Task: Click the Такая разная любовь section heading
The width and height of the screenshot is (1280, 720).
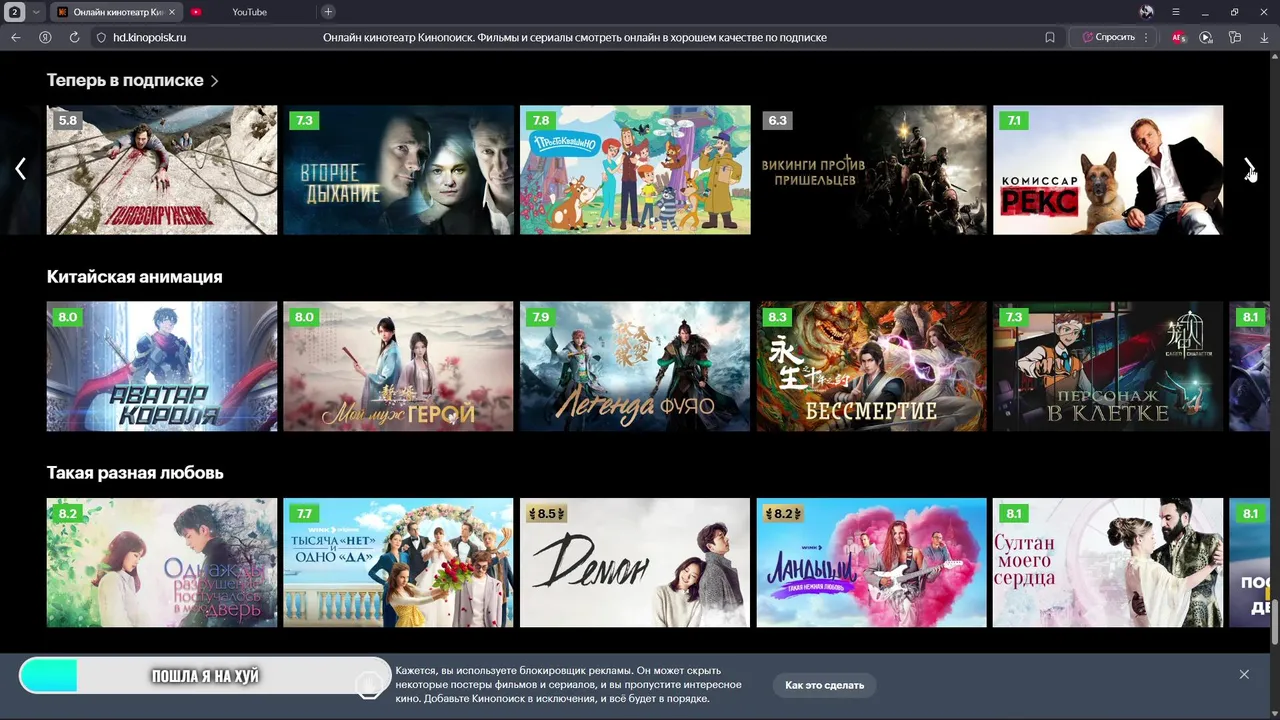Action: [x=135, y=472]
